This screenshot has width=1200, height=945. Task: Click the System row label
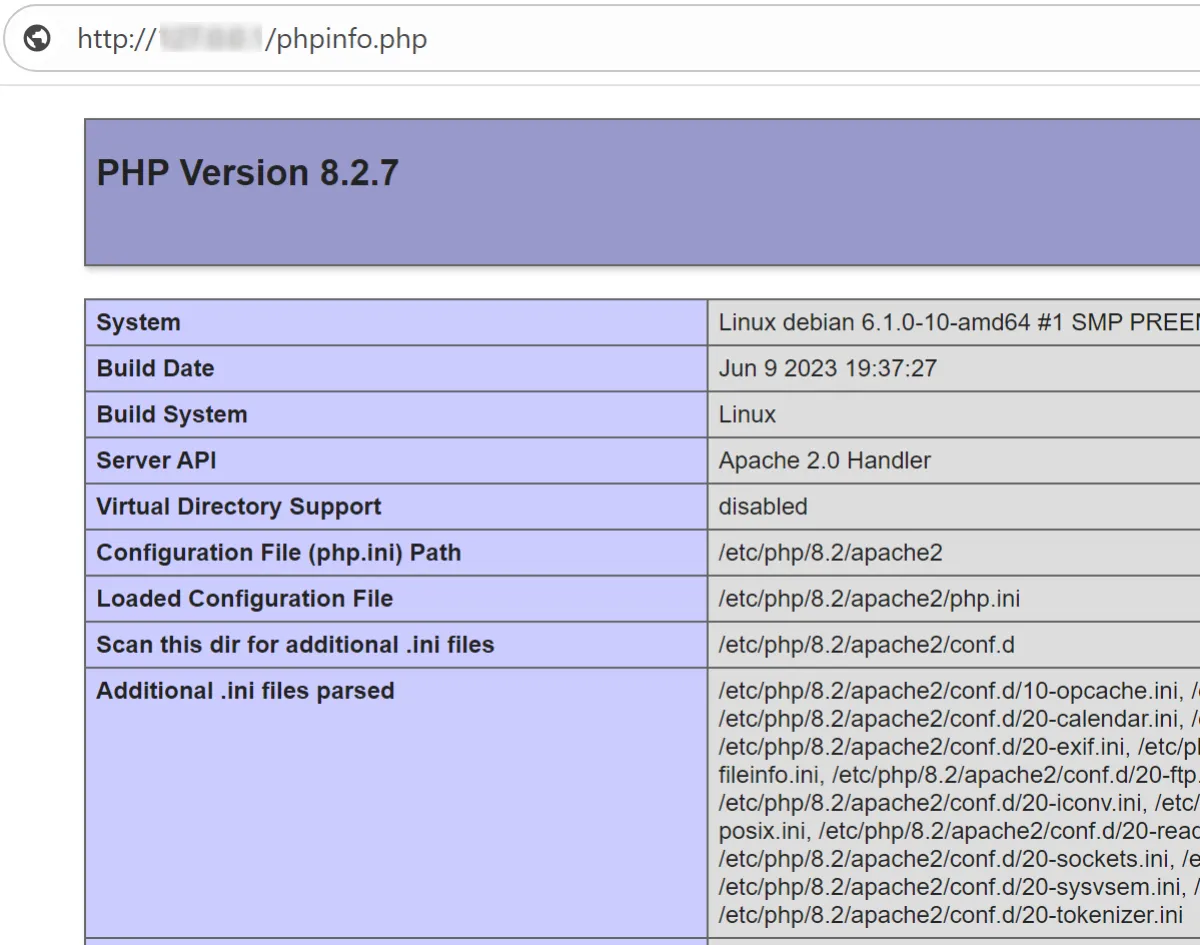[x=138, y=323]
